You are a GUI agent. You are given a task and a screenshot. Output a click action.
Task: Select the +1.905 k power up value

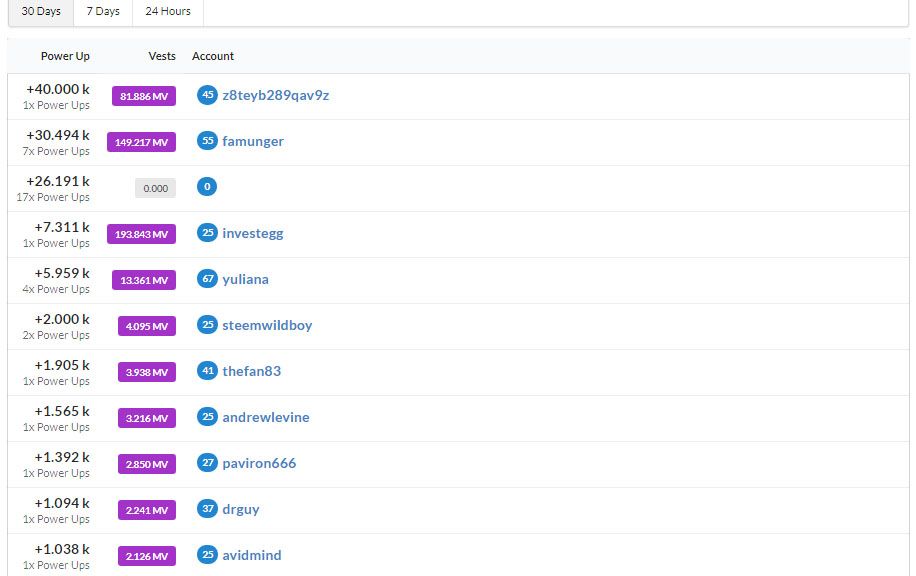[x=62, y=366]
